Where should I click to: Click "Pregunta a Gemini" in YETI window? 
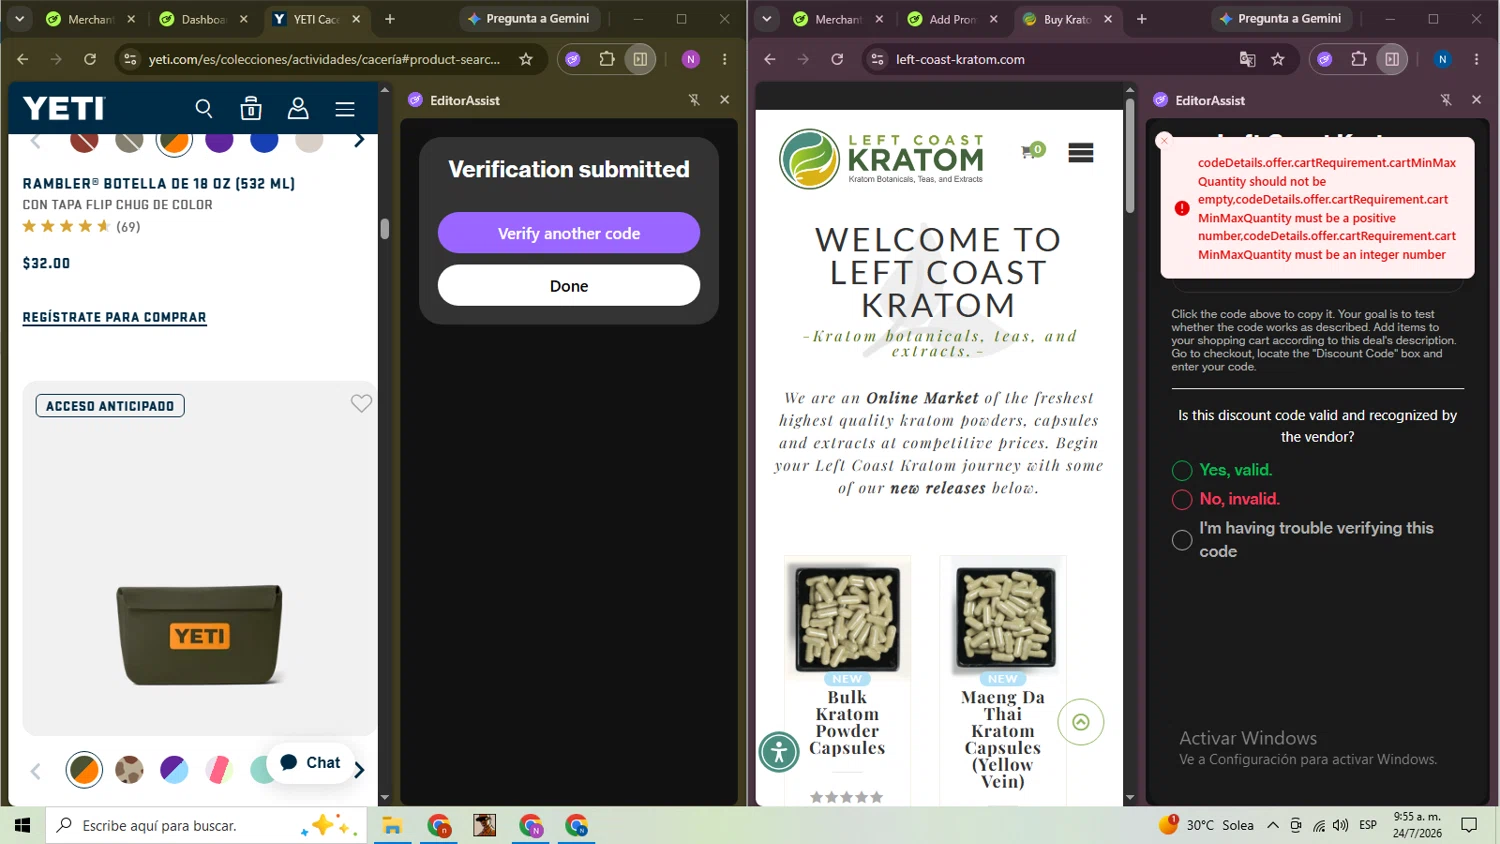click(x=529, y=19)
